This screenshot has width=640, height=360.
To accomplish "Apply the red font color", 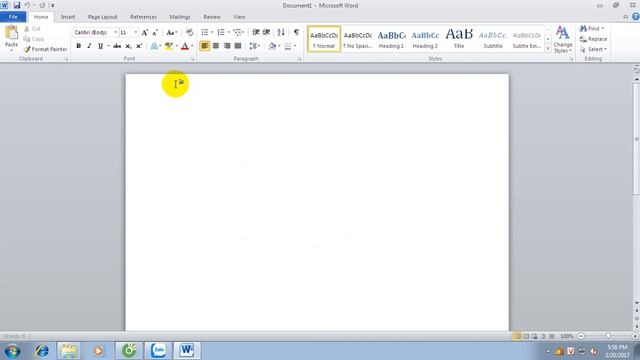I will point(185,46).
